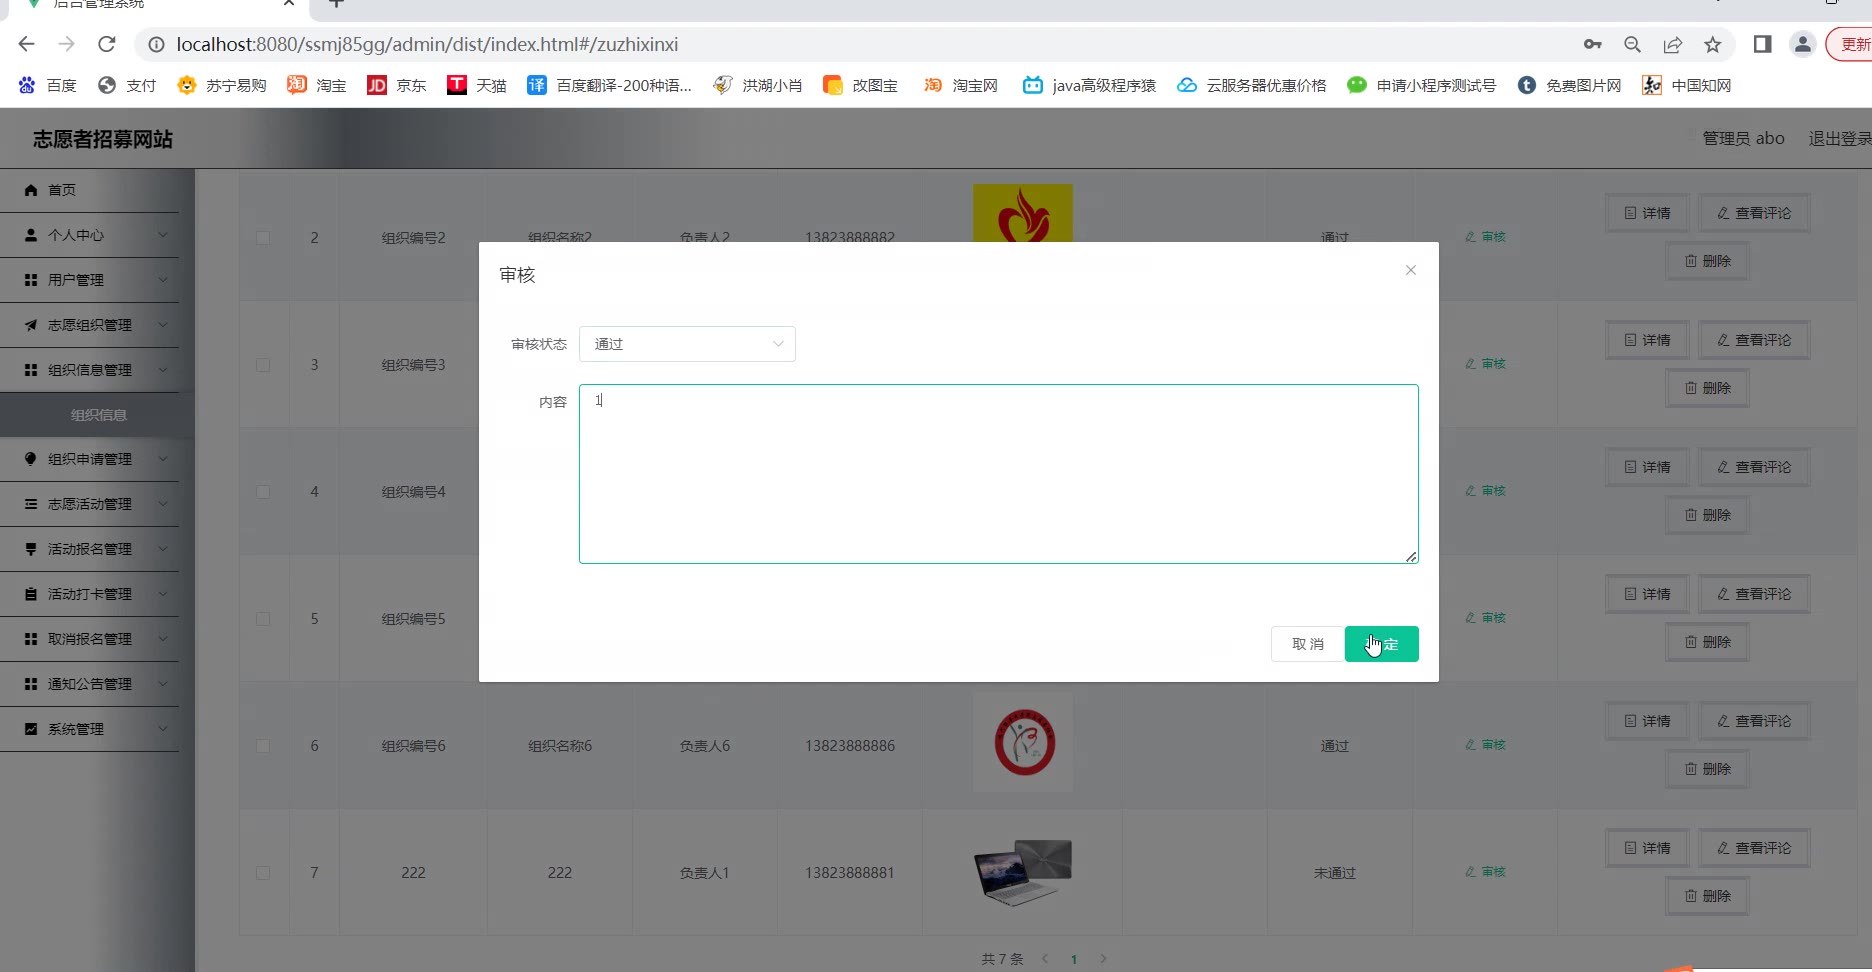Open the 审核状态 dropdown showing 通过
The height and width of the screenshot is (972, 1872).
(x=687, y=344)
